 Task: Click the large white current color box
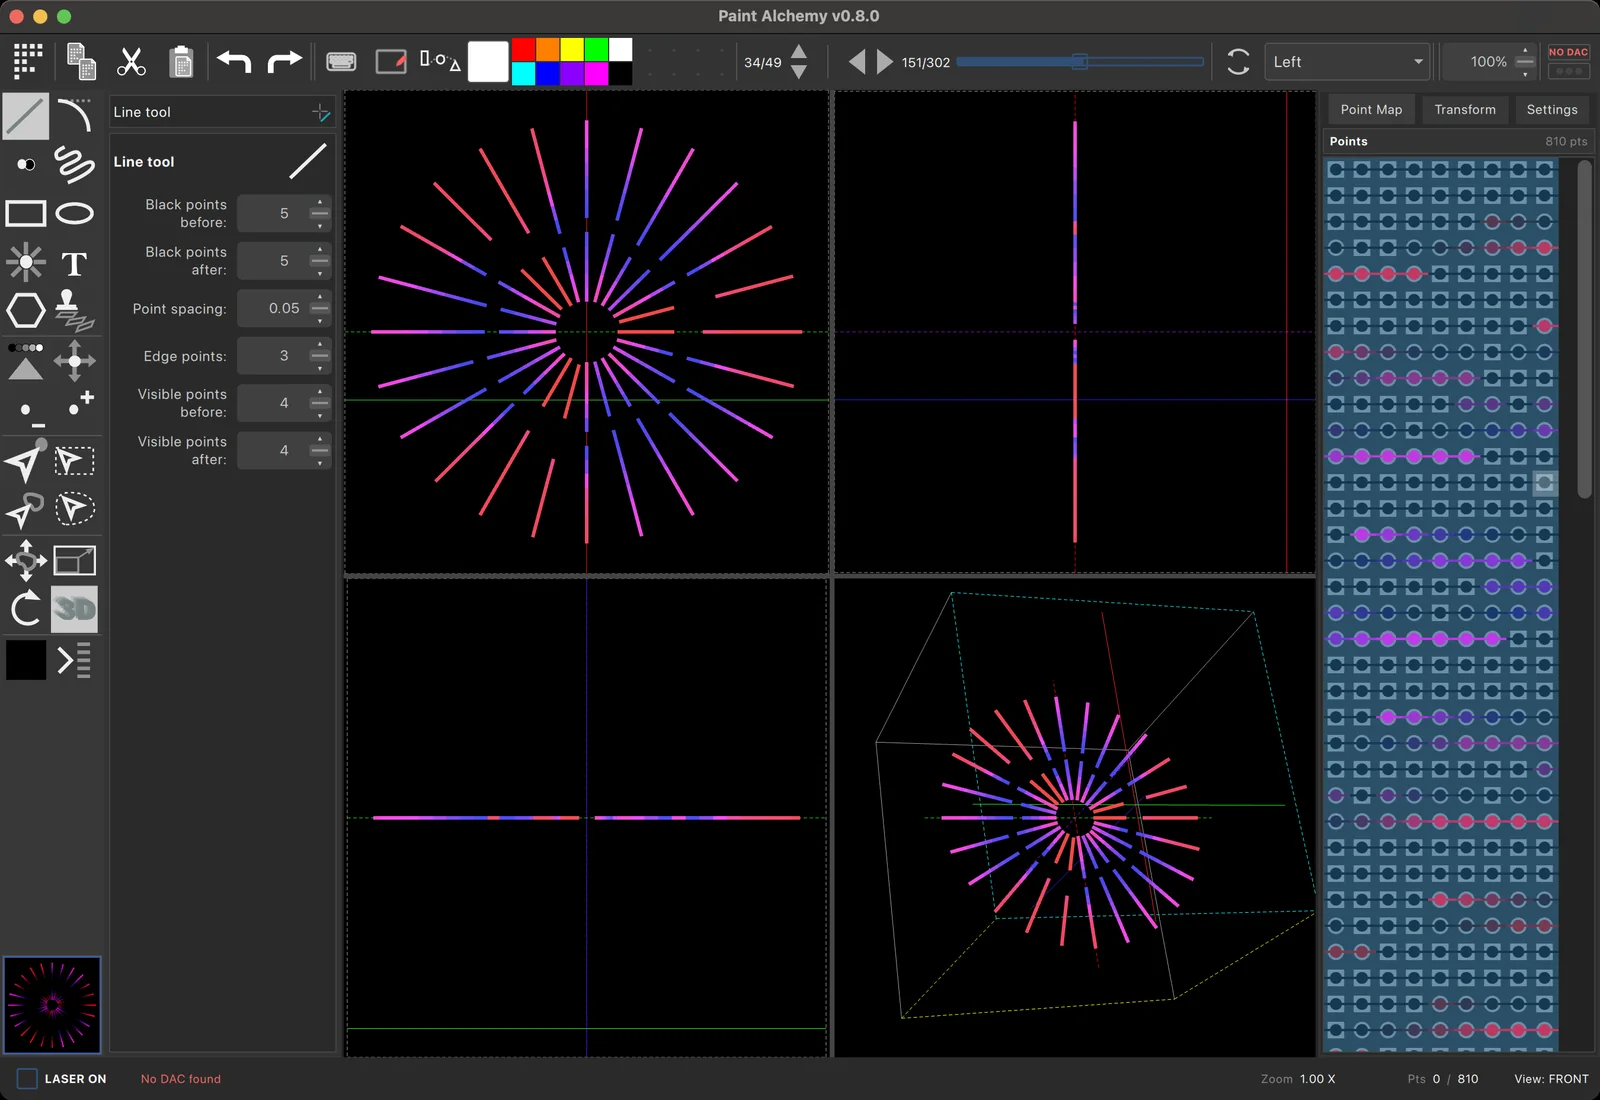click(488, 62)
